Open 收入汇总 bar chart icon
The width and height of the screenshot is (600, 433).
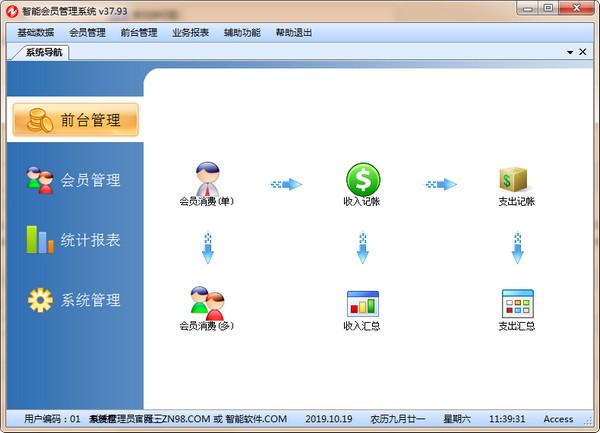(x=363, y=304)
